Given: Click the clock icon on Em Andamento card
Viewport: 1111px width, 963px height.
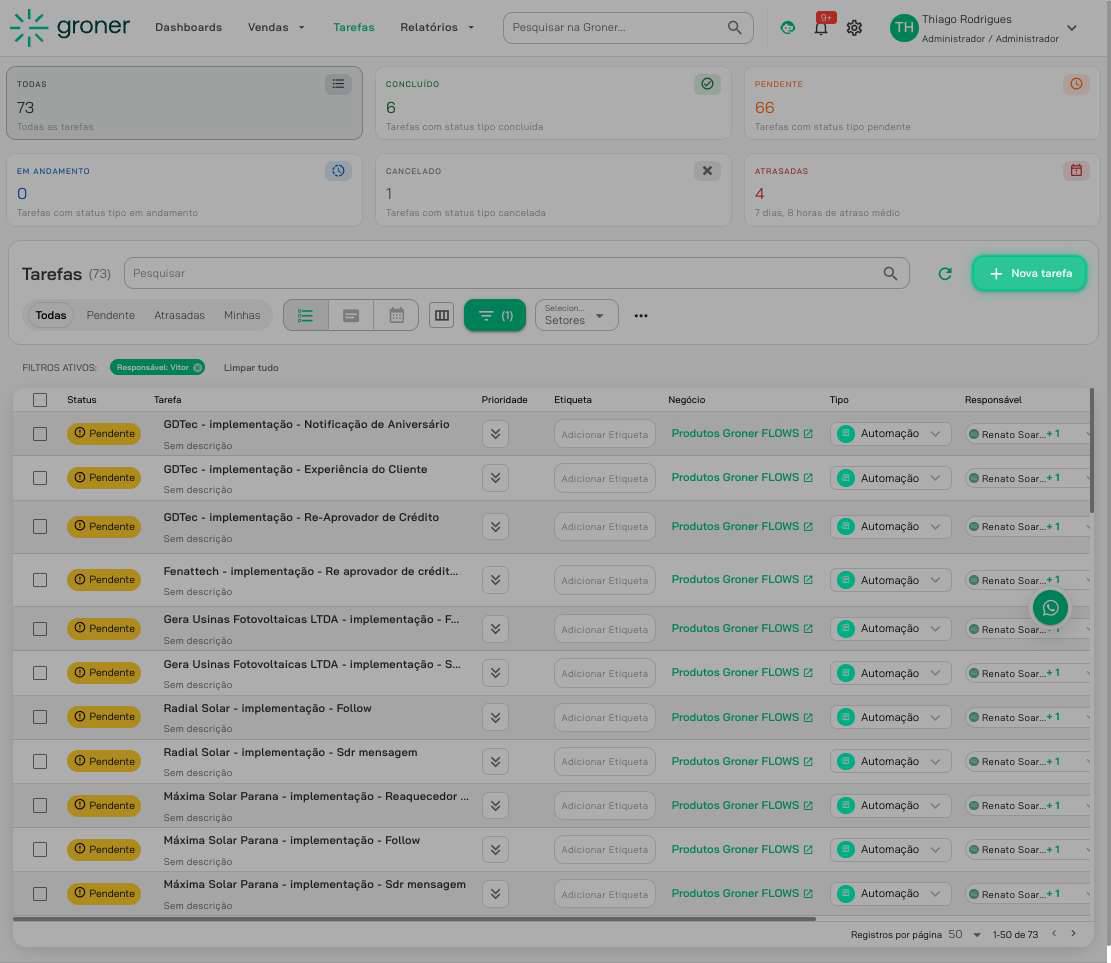Looking at the screenshot, I should coord(338,170).
